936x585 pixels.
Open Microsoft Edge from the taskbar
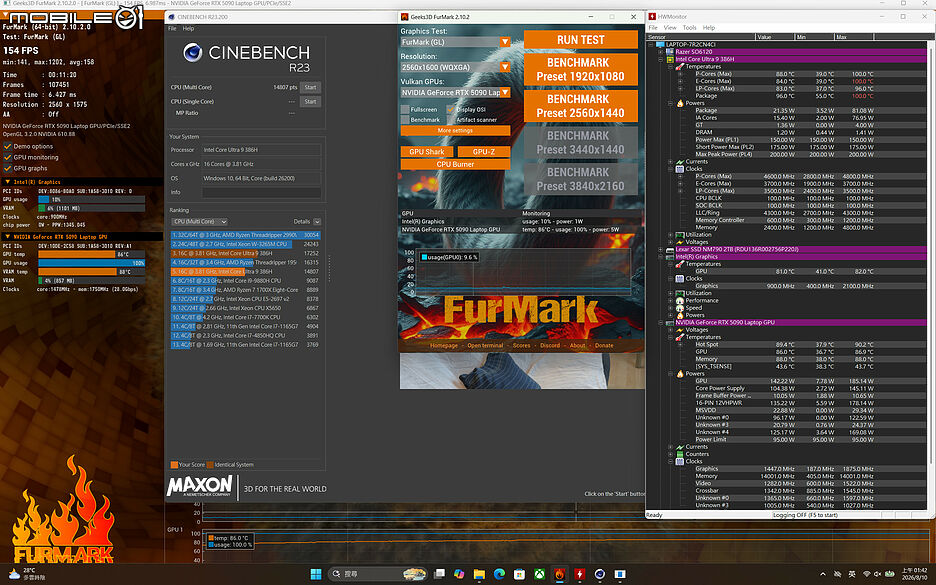pos(499,574)
